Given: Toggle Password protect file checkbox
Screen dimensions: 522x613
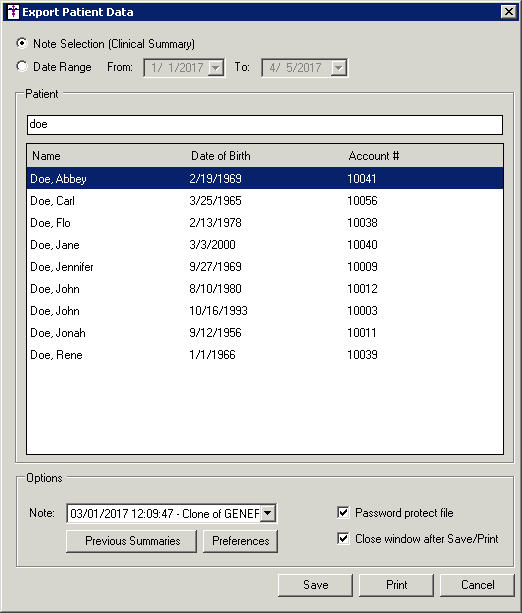Looking at the screenshot, I should tap(343, 512).
